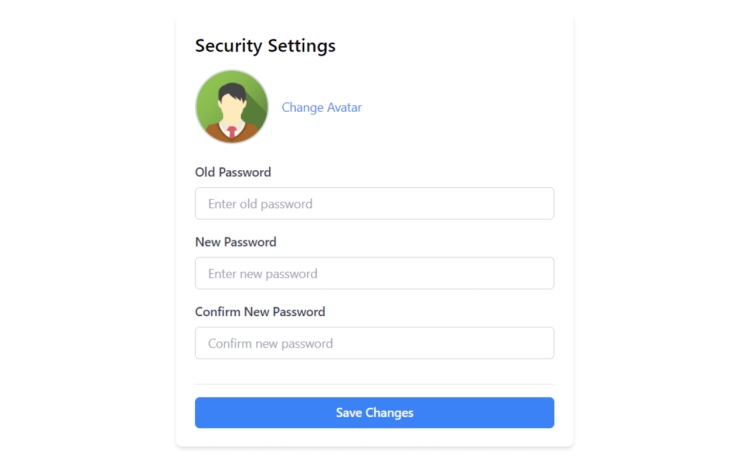The image size is (750, 469).
Task: Click the Confirm New Password field
Action: 375,343
